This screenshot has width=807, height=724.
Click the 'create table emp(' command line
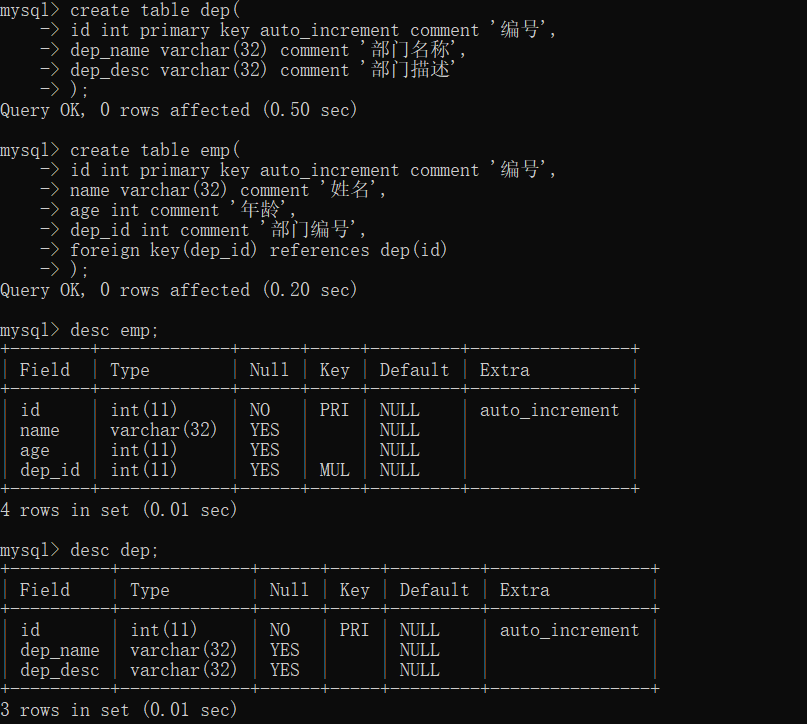[155, 150]
